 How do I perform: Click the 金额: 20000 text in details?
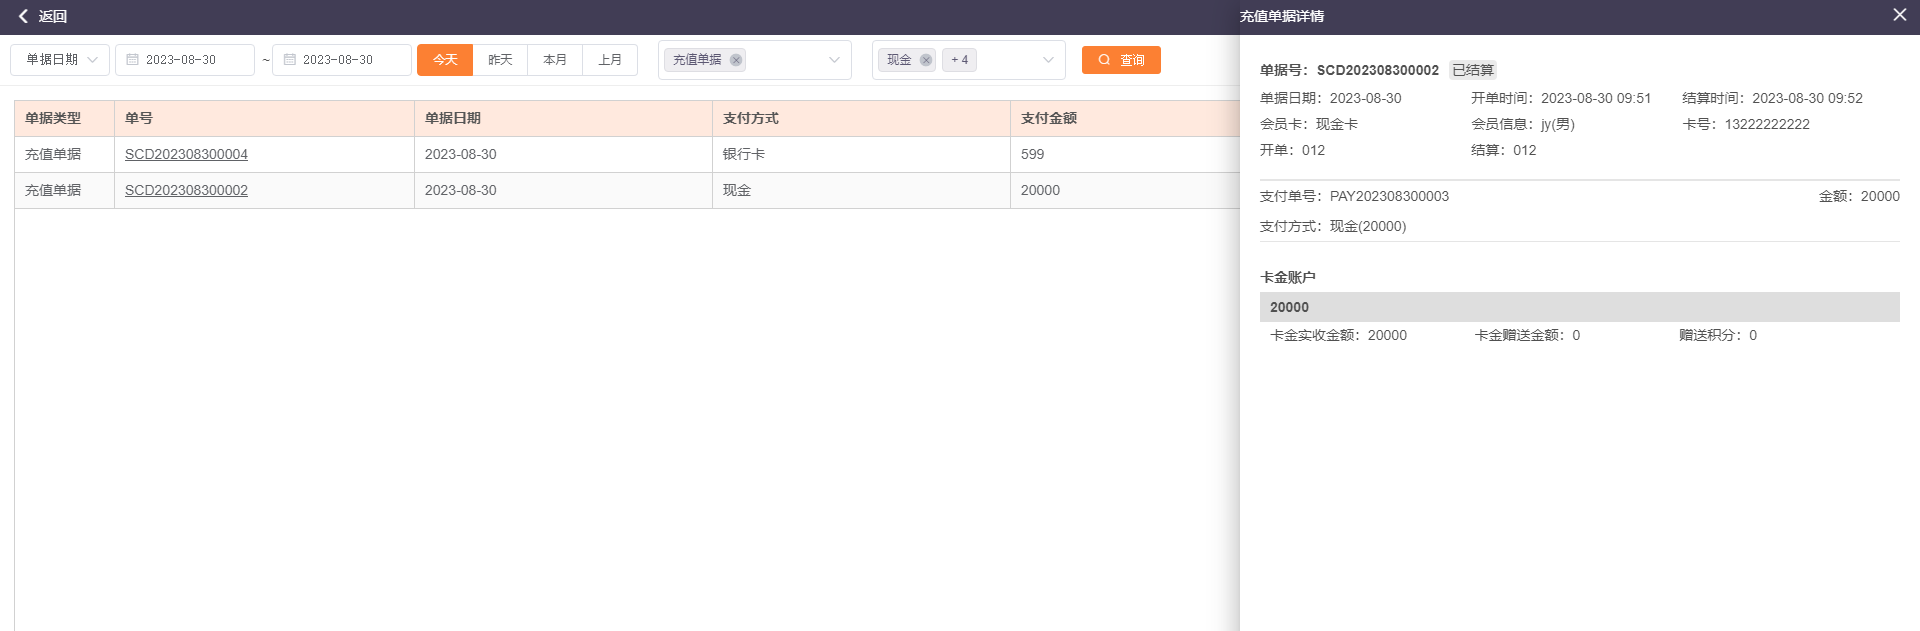(x=1859, y=196)
